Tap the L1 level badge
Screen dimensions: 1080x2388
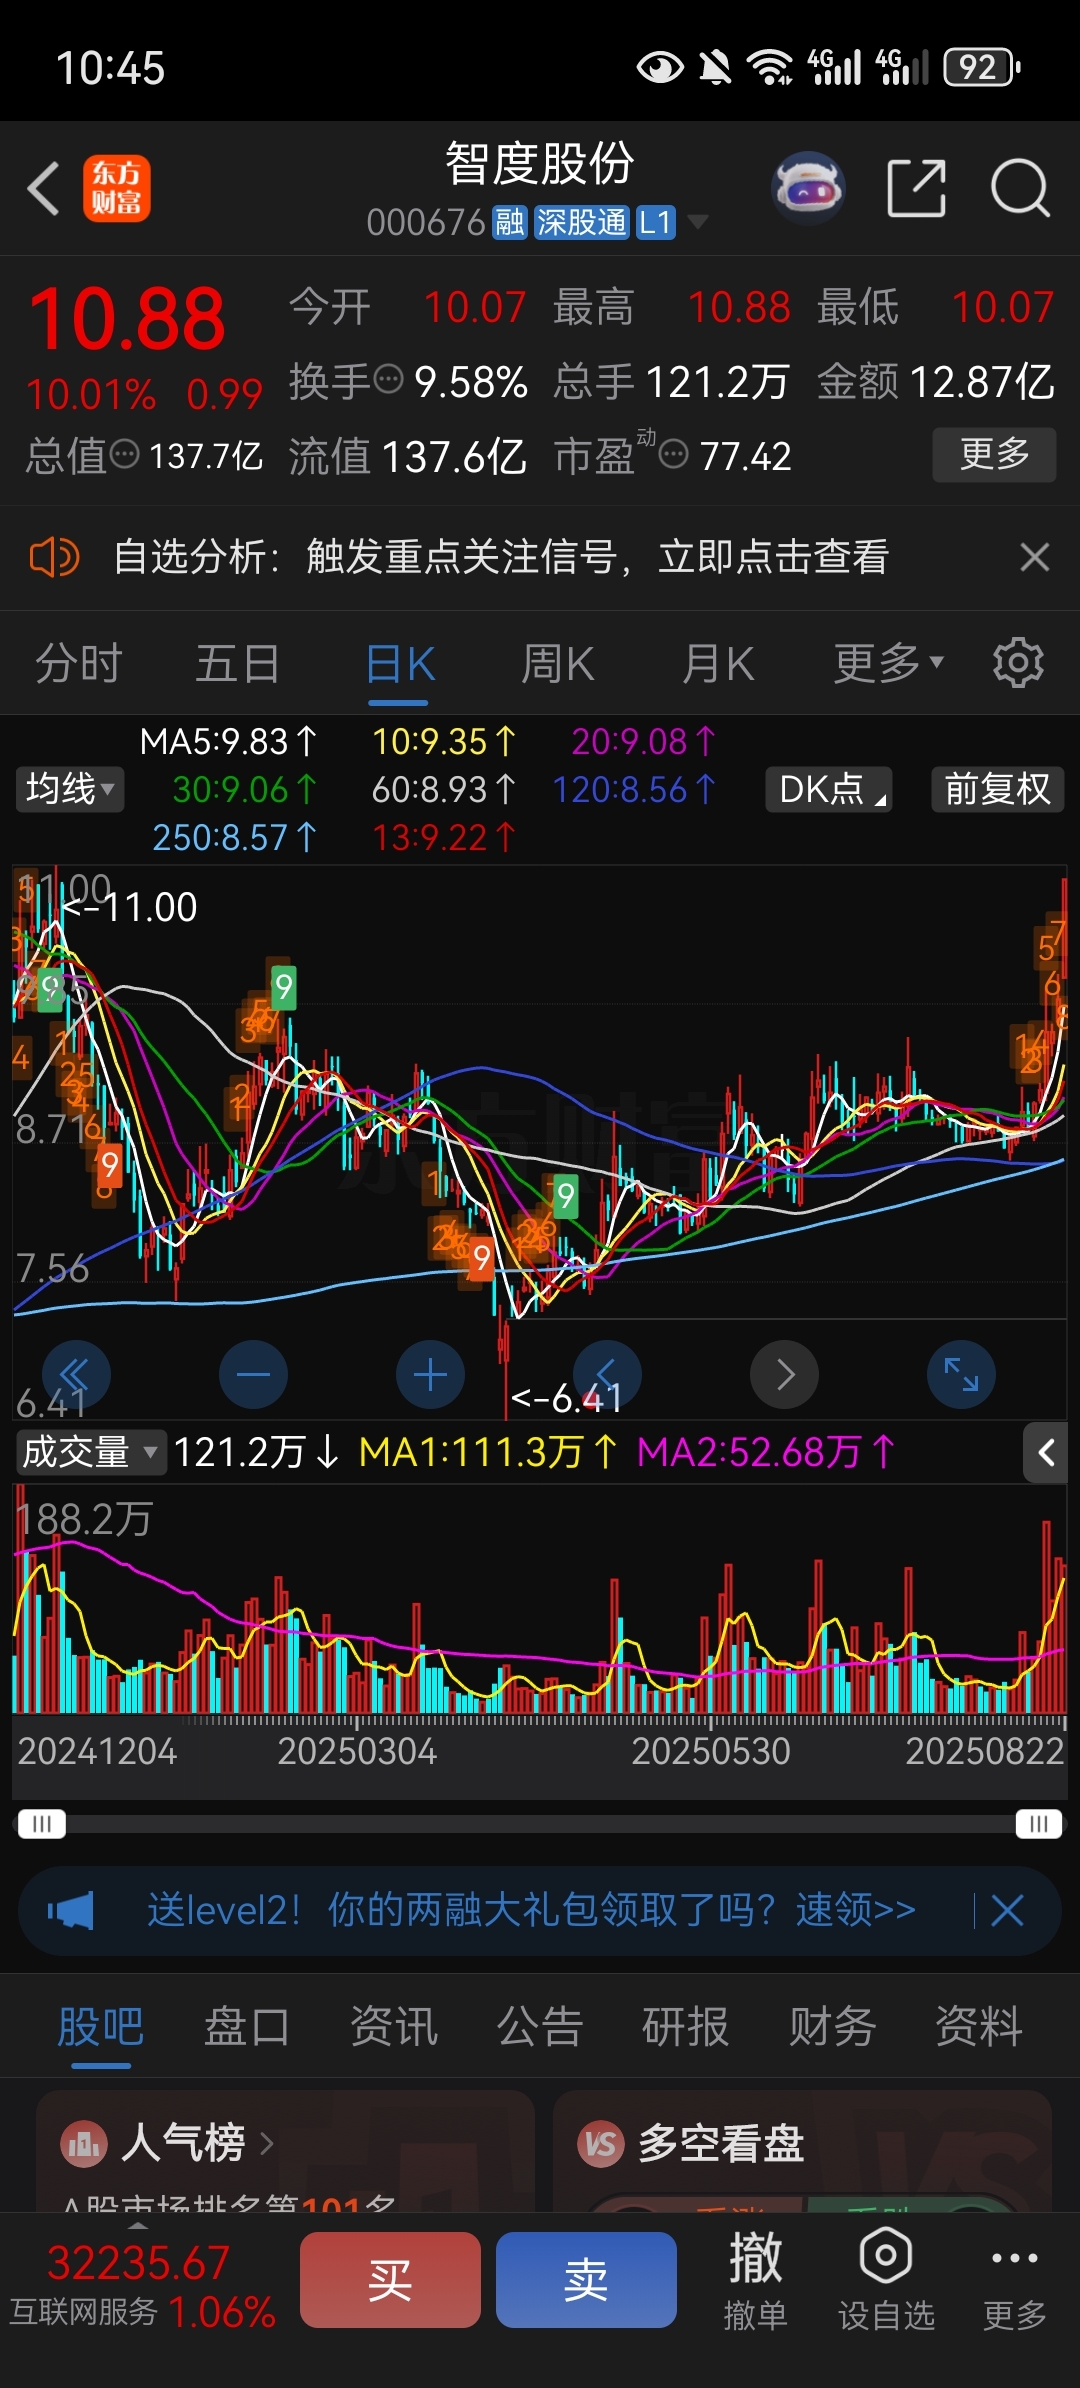(655, 222)
